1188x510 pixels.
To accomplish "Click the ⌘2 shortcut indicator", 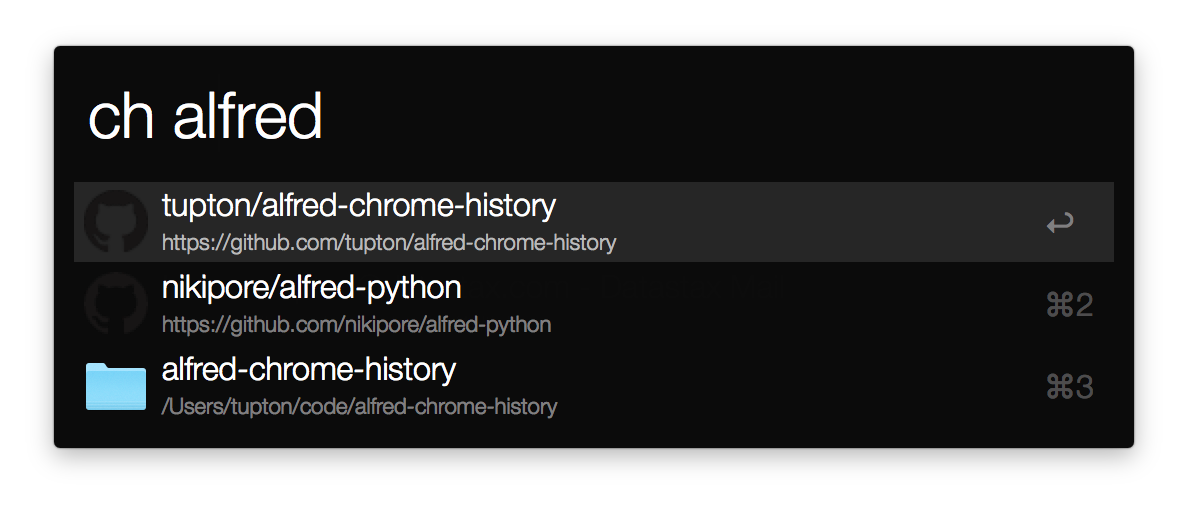I will [1069, 305].
